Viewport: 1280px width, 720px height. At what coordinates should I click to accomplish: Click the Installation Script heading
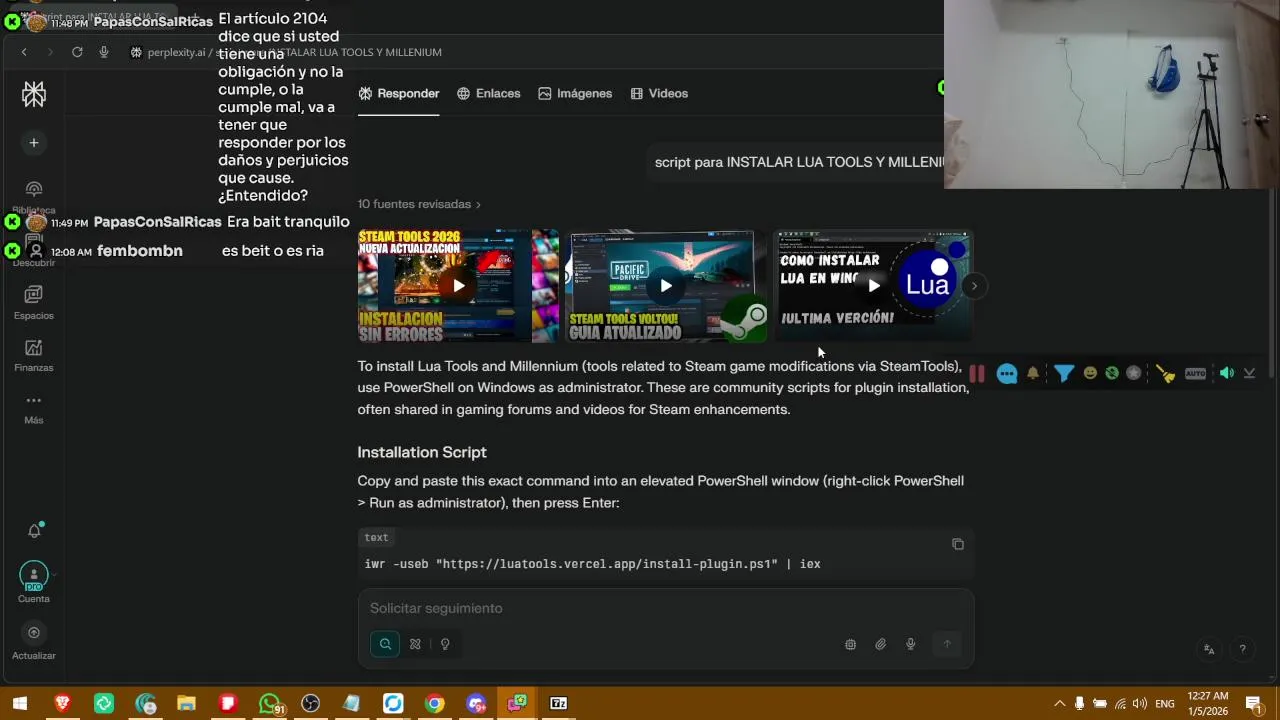pos(422,452)
